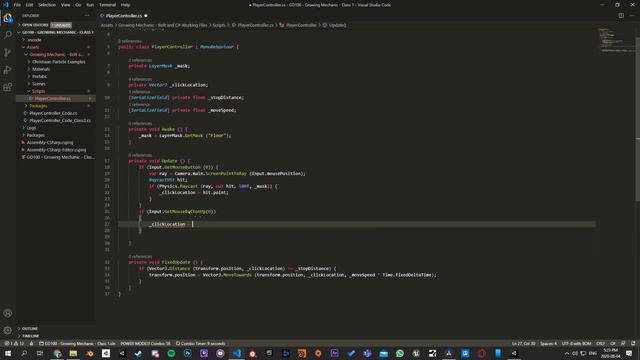Click the split editor icon
The width and height of the screenshot is (640, 360).
[621, 16]
